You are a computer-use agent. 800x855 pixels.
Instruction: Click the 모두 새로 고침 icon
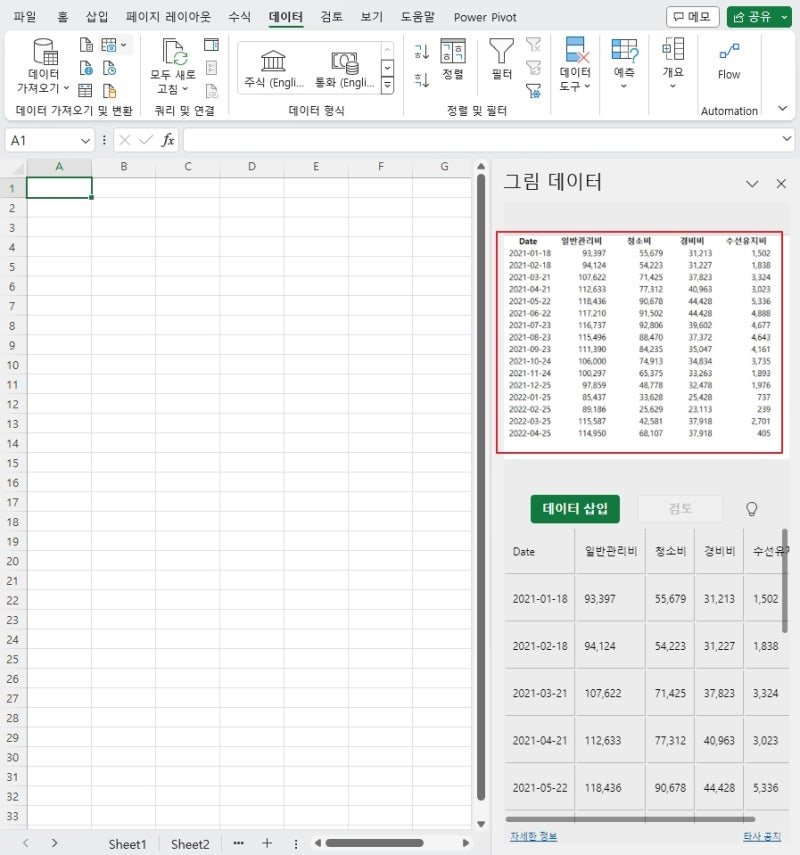point(175,52)
